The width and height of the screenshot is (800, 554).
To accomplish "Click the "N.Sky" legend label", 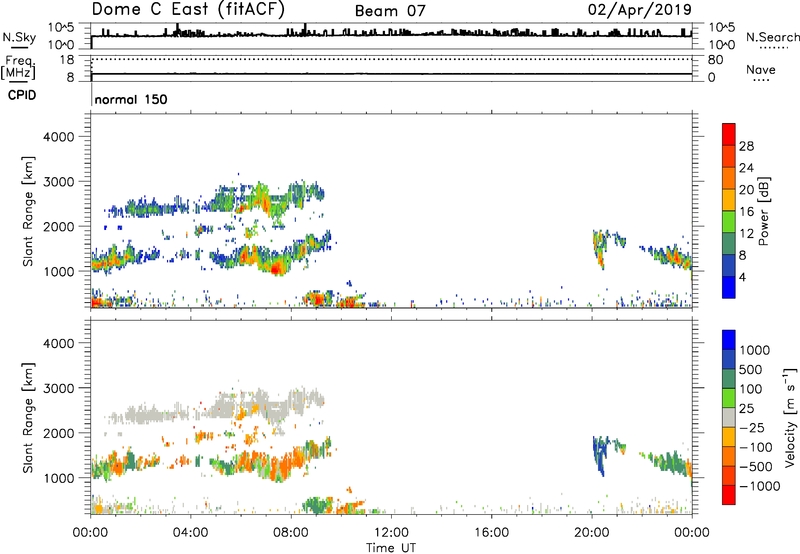I will [x=19, y=37].
